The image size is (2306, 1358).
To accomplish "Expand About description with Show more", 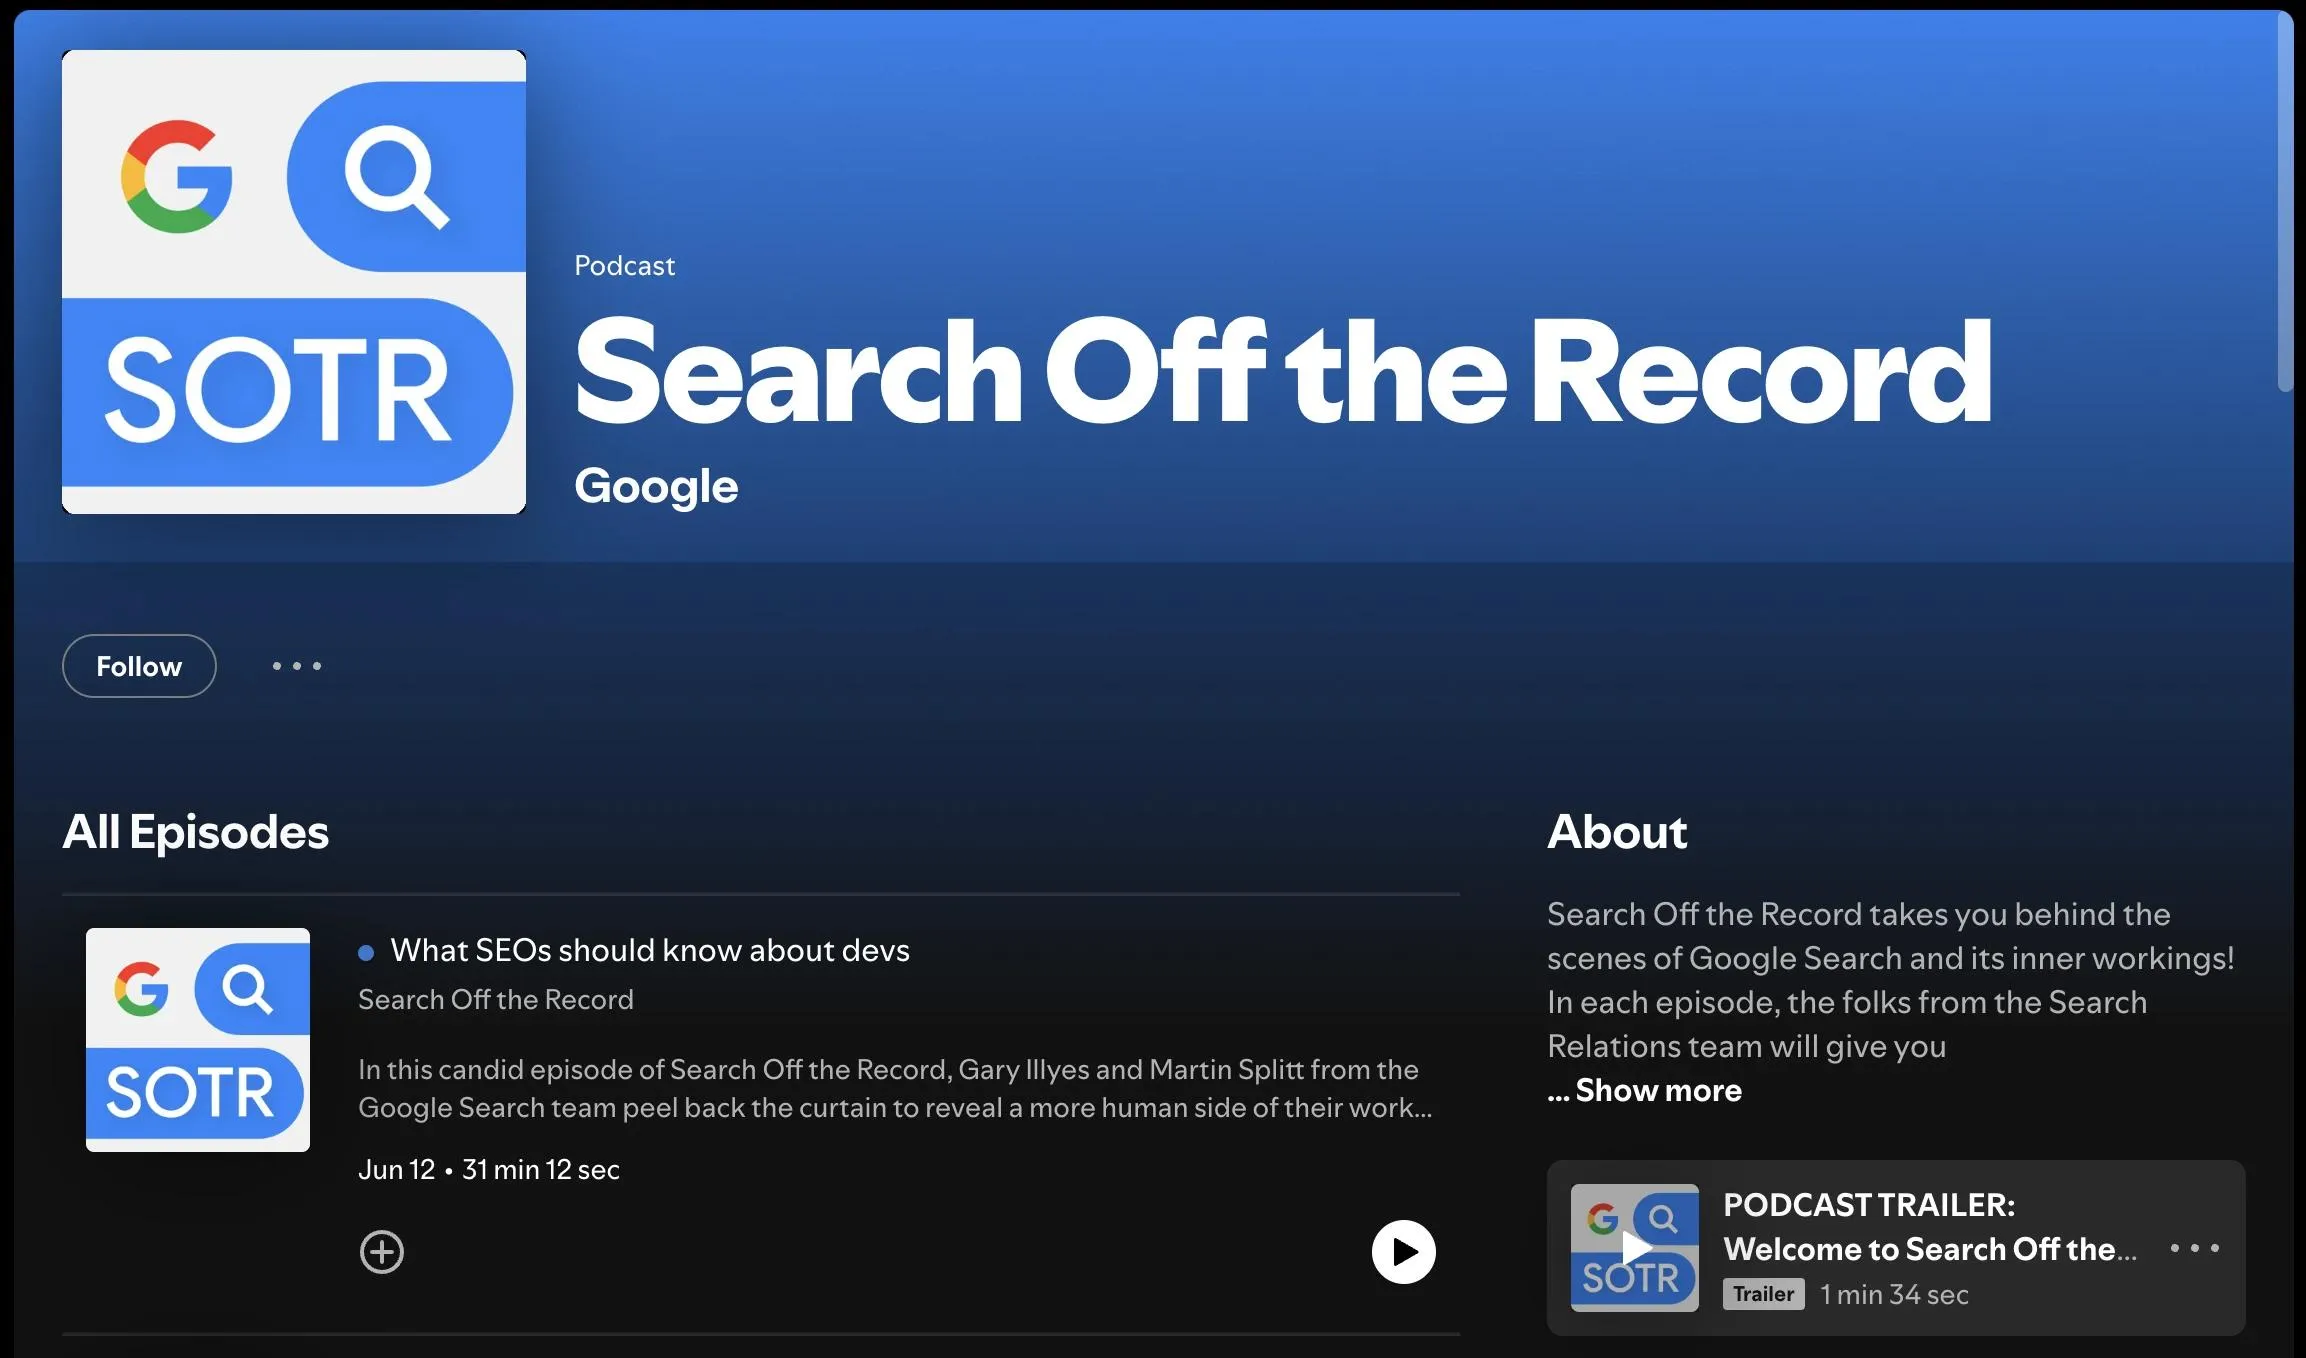I will click(1658, 1090).
